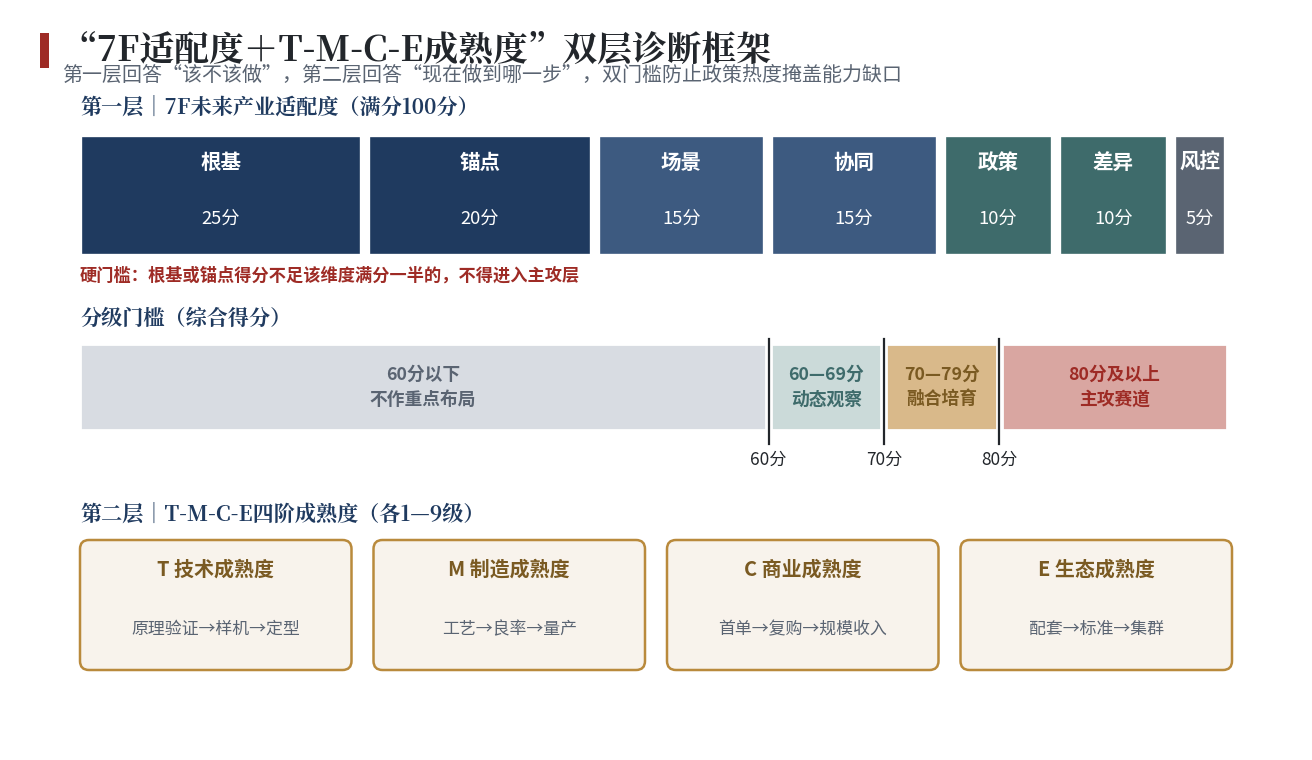Select the 60分以下 不作重点布局 bar
The height and width of the screenshot is (760, 1312).
[x=423, y=387]
